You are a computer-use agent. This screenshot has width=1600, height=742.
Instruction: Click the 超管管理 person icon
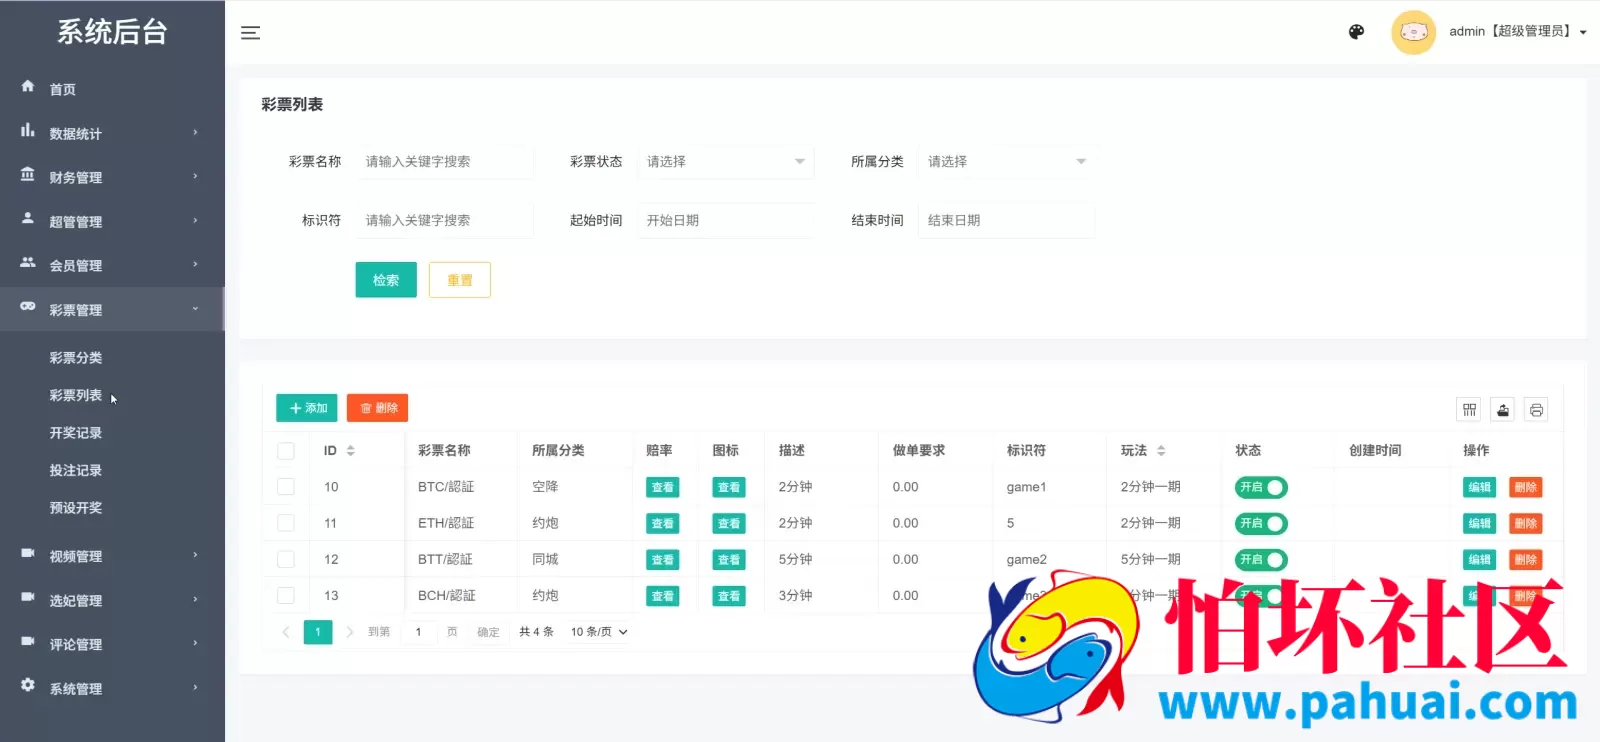coord(28,219)
